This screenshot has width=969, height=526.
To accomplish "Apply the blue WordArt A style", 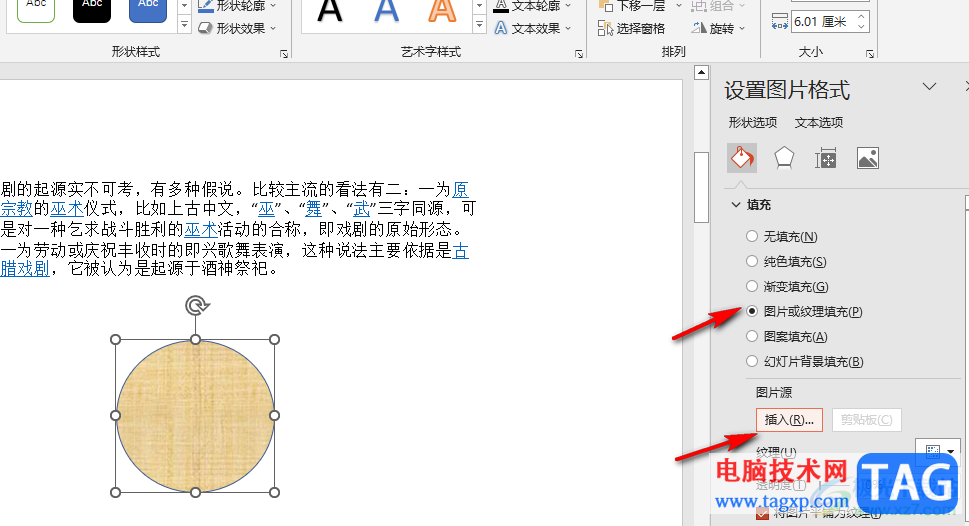I will (386, 11).
